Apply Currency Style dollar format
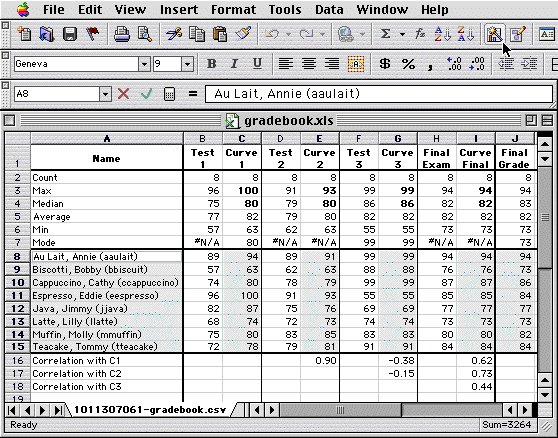This screenshot has height=438, width=558. click(385, 64)
